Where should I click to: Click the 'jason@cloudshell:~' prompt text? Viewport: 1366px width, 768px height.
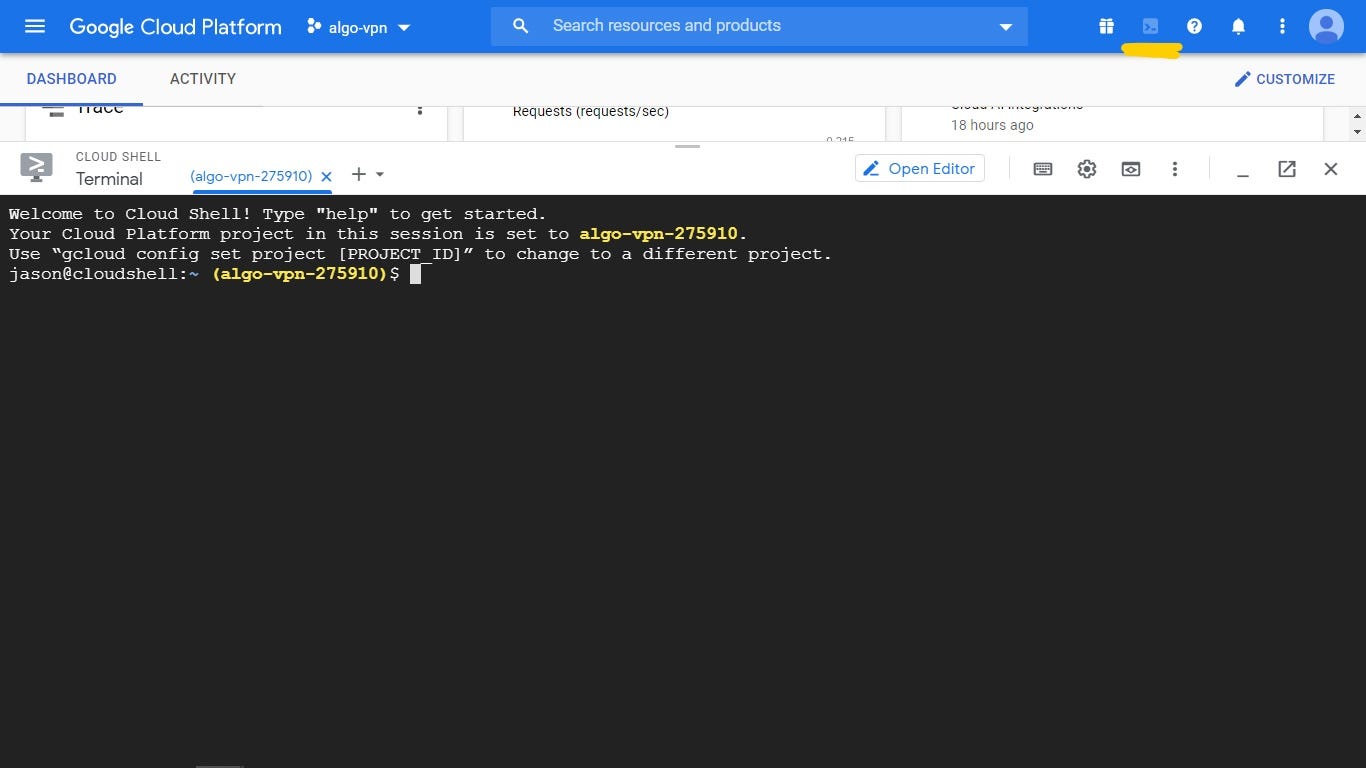[x=104, y=274]
